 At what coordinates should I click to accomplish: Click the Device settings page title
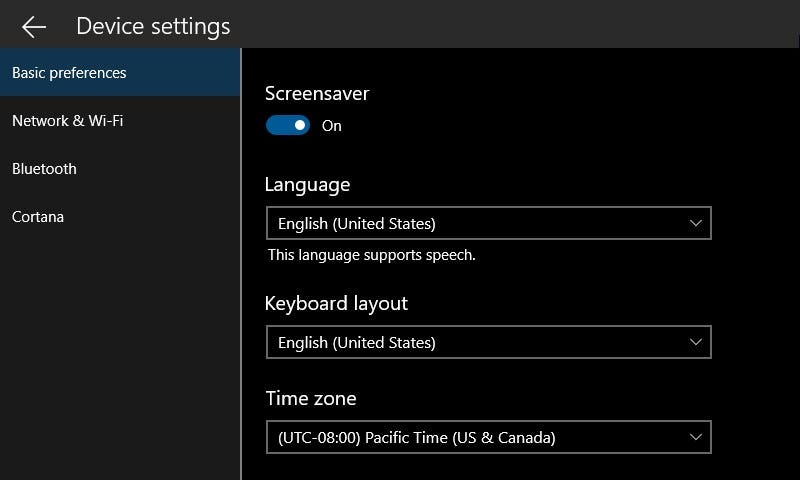[153, 27]
